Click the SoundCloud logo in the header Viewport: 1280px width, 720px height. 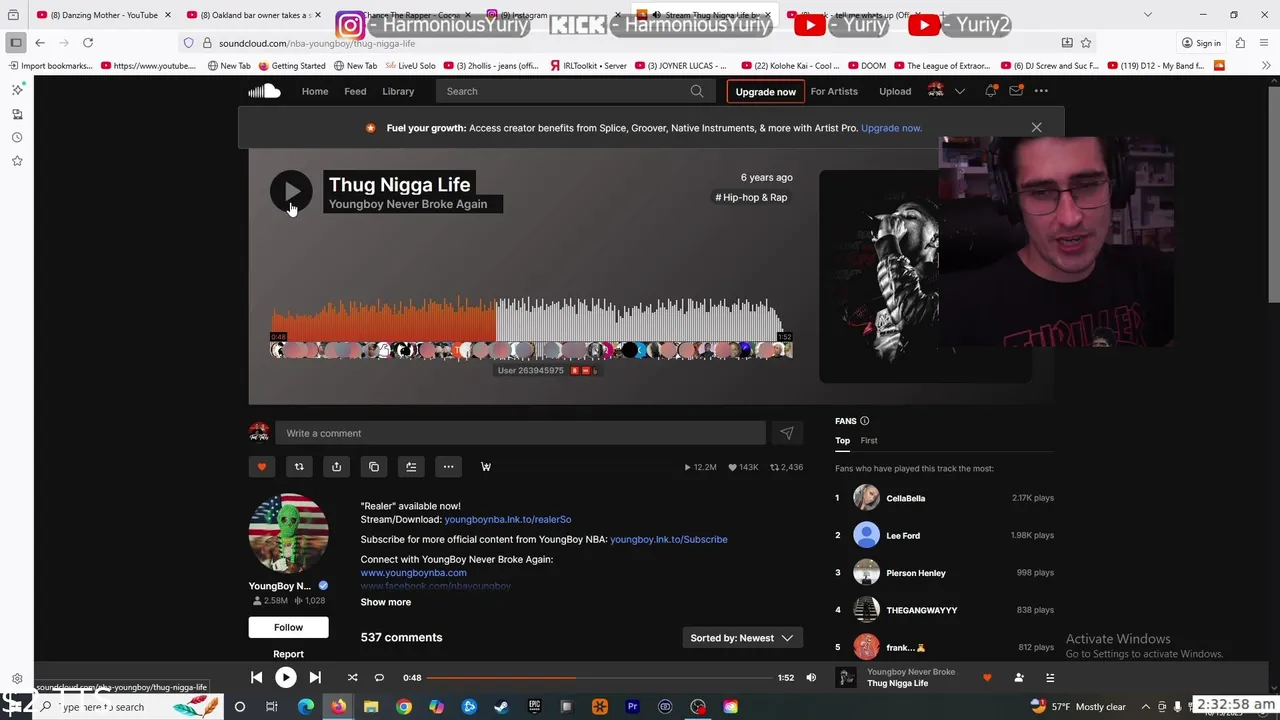coord(264,91)
